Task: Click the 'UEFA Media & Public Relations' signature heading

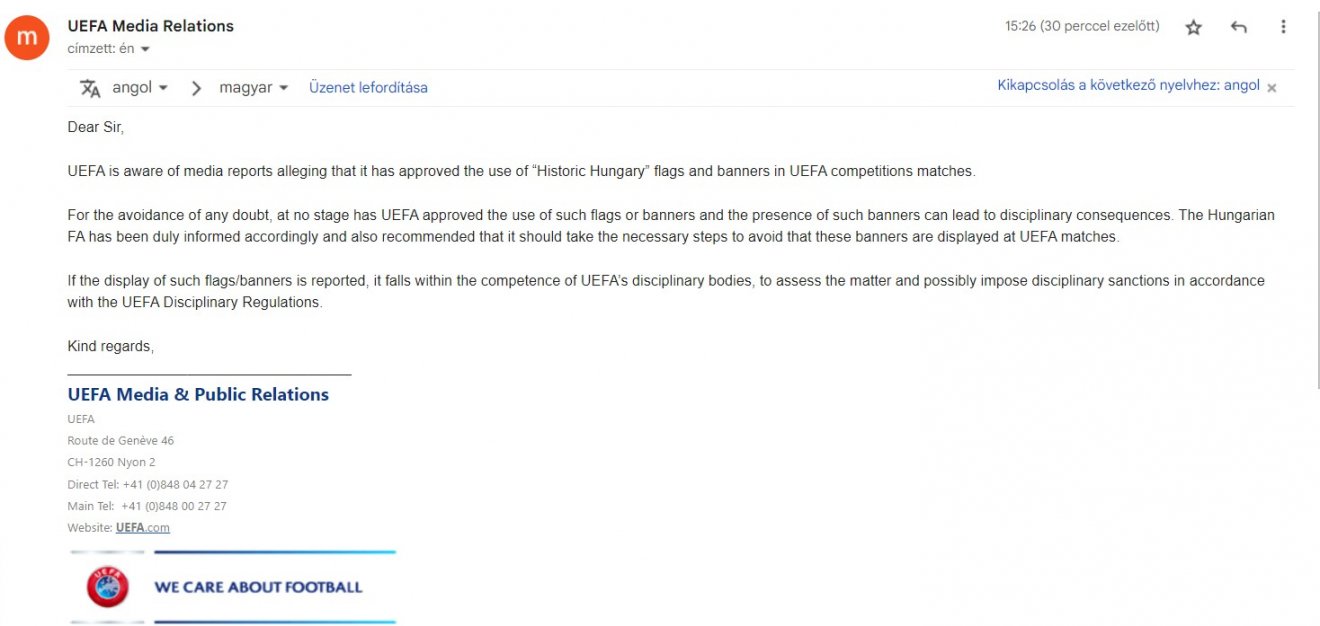Action: 198,395
